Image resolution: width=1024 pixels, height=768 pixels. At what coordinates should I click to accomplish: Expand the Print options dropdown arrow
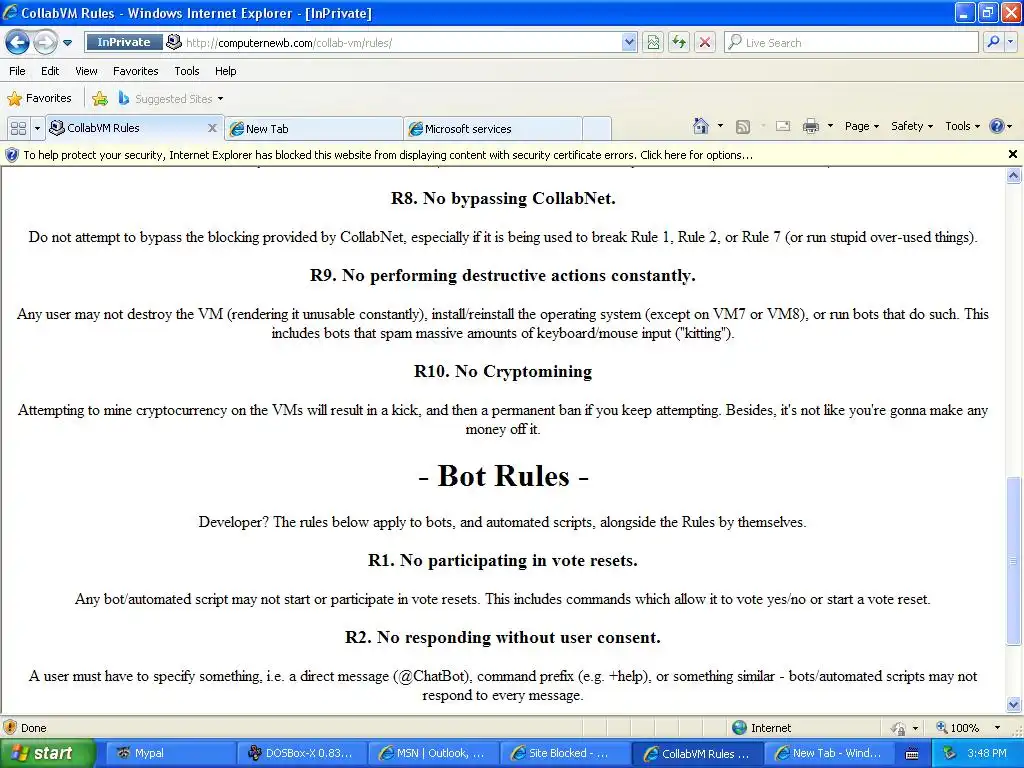point(830,126)
